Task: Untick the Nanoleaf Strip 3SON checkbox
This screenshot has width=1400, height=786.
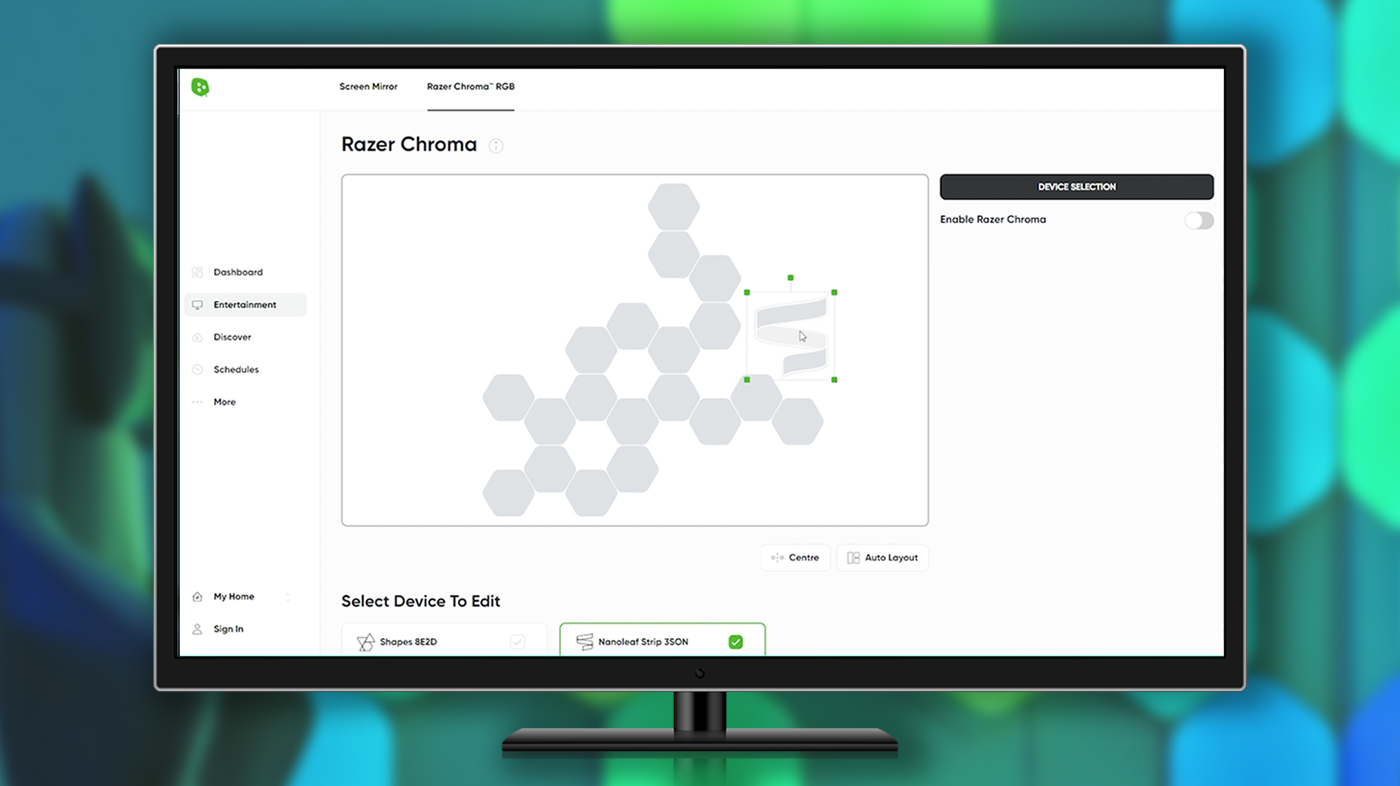Action: [x=736, y=642]
